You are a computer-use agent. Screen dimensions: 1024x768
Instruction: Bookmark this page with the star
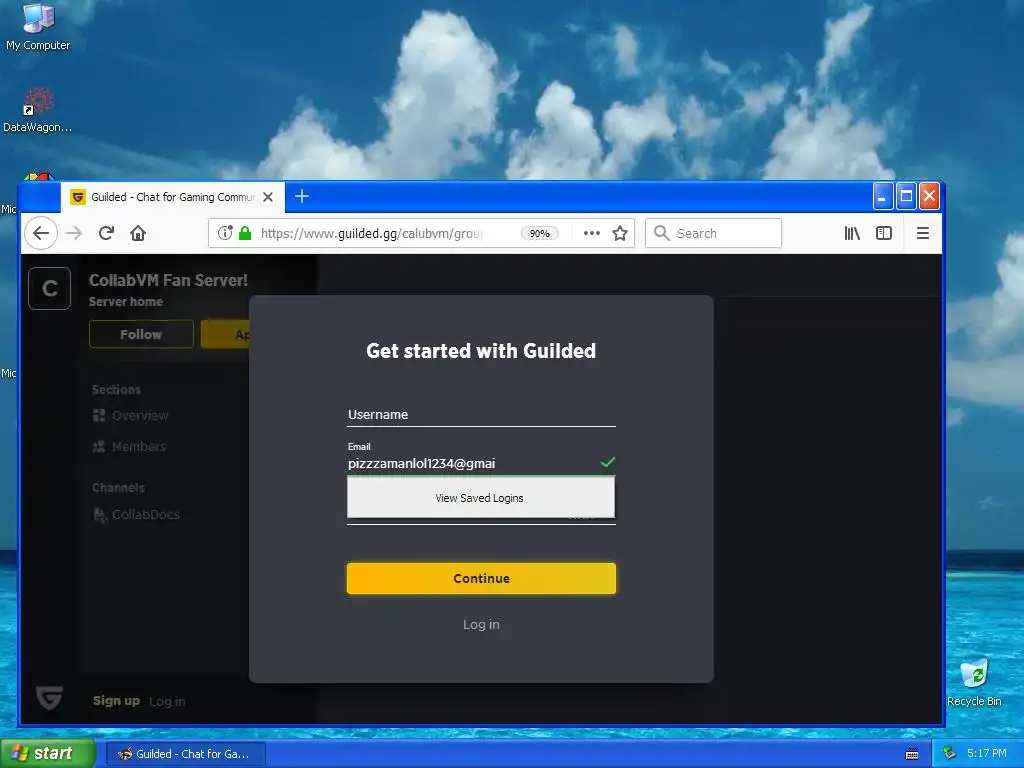pyautogui.click(x=620, y=233)
